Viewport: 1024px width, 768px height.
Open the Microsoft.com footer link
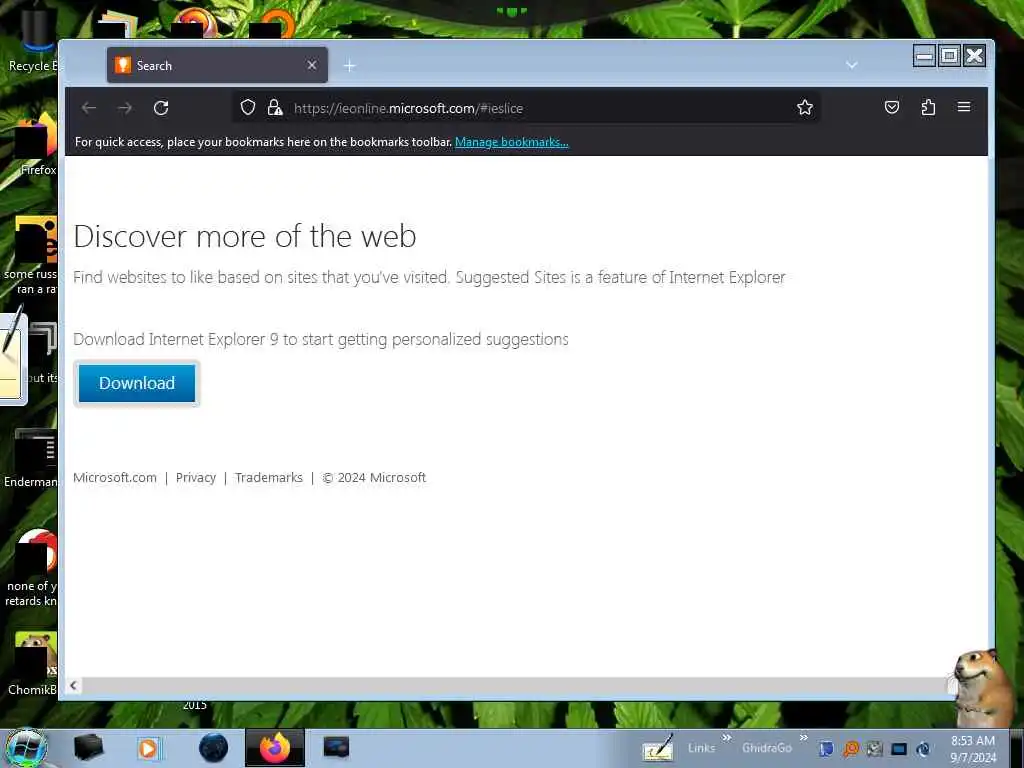pos(115,477)
